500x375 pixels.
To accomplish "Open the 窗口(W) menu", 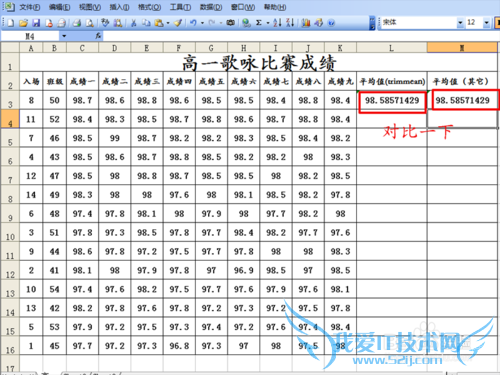I will click(243, 7).
